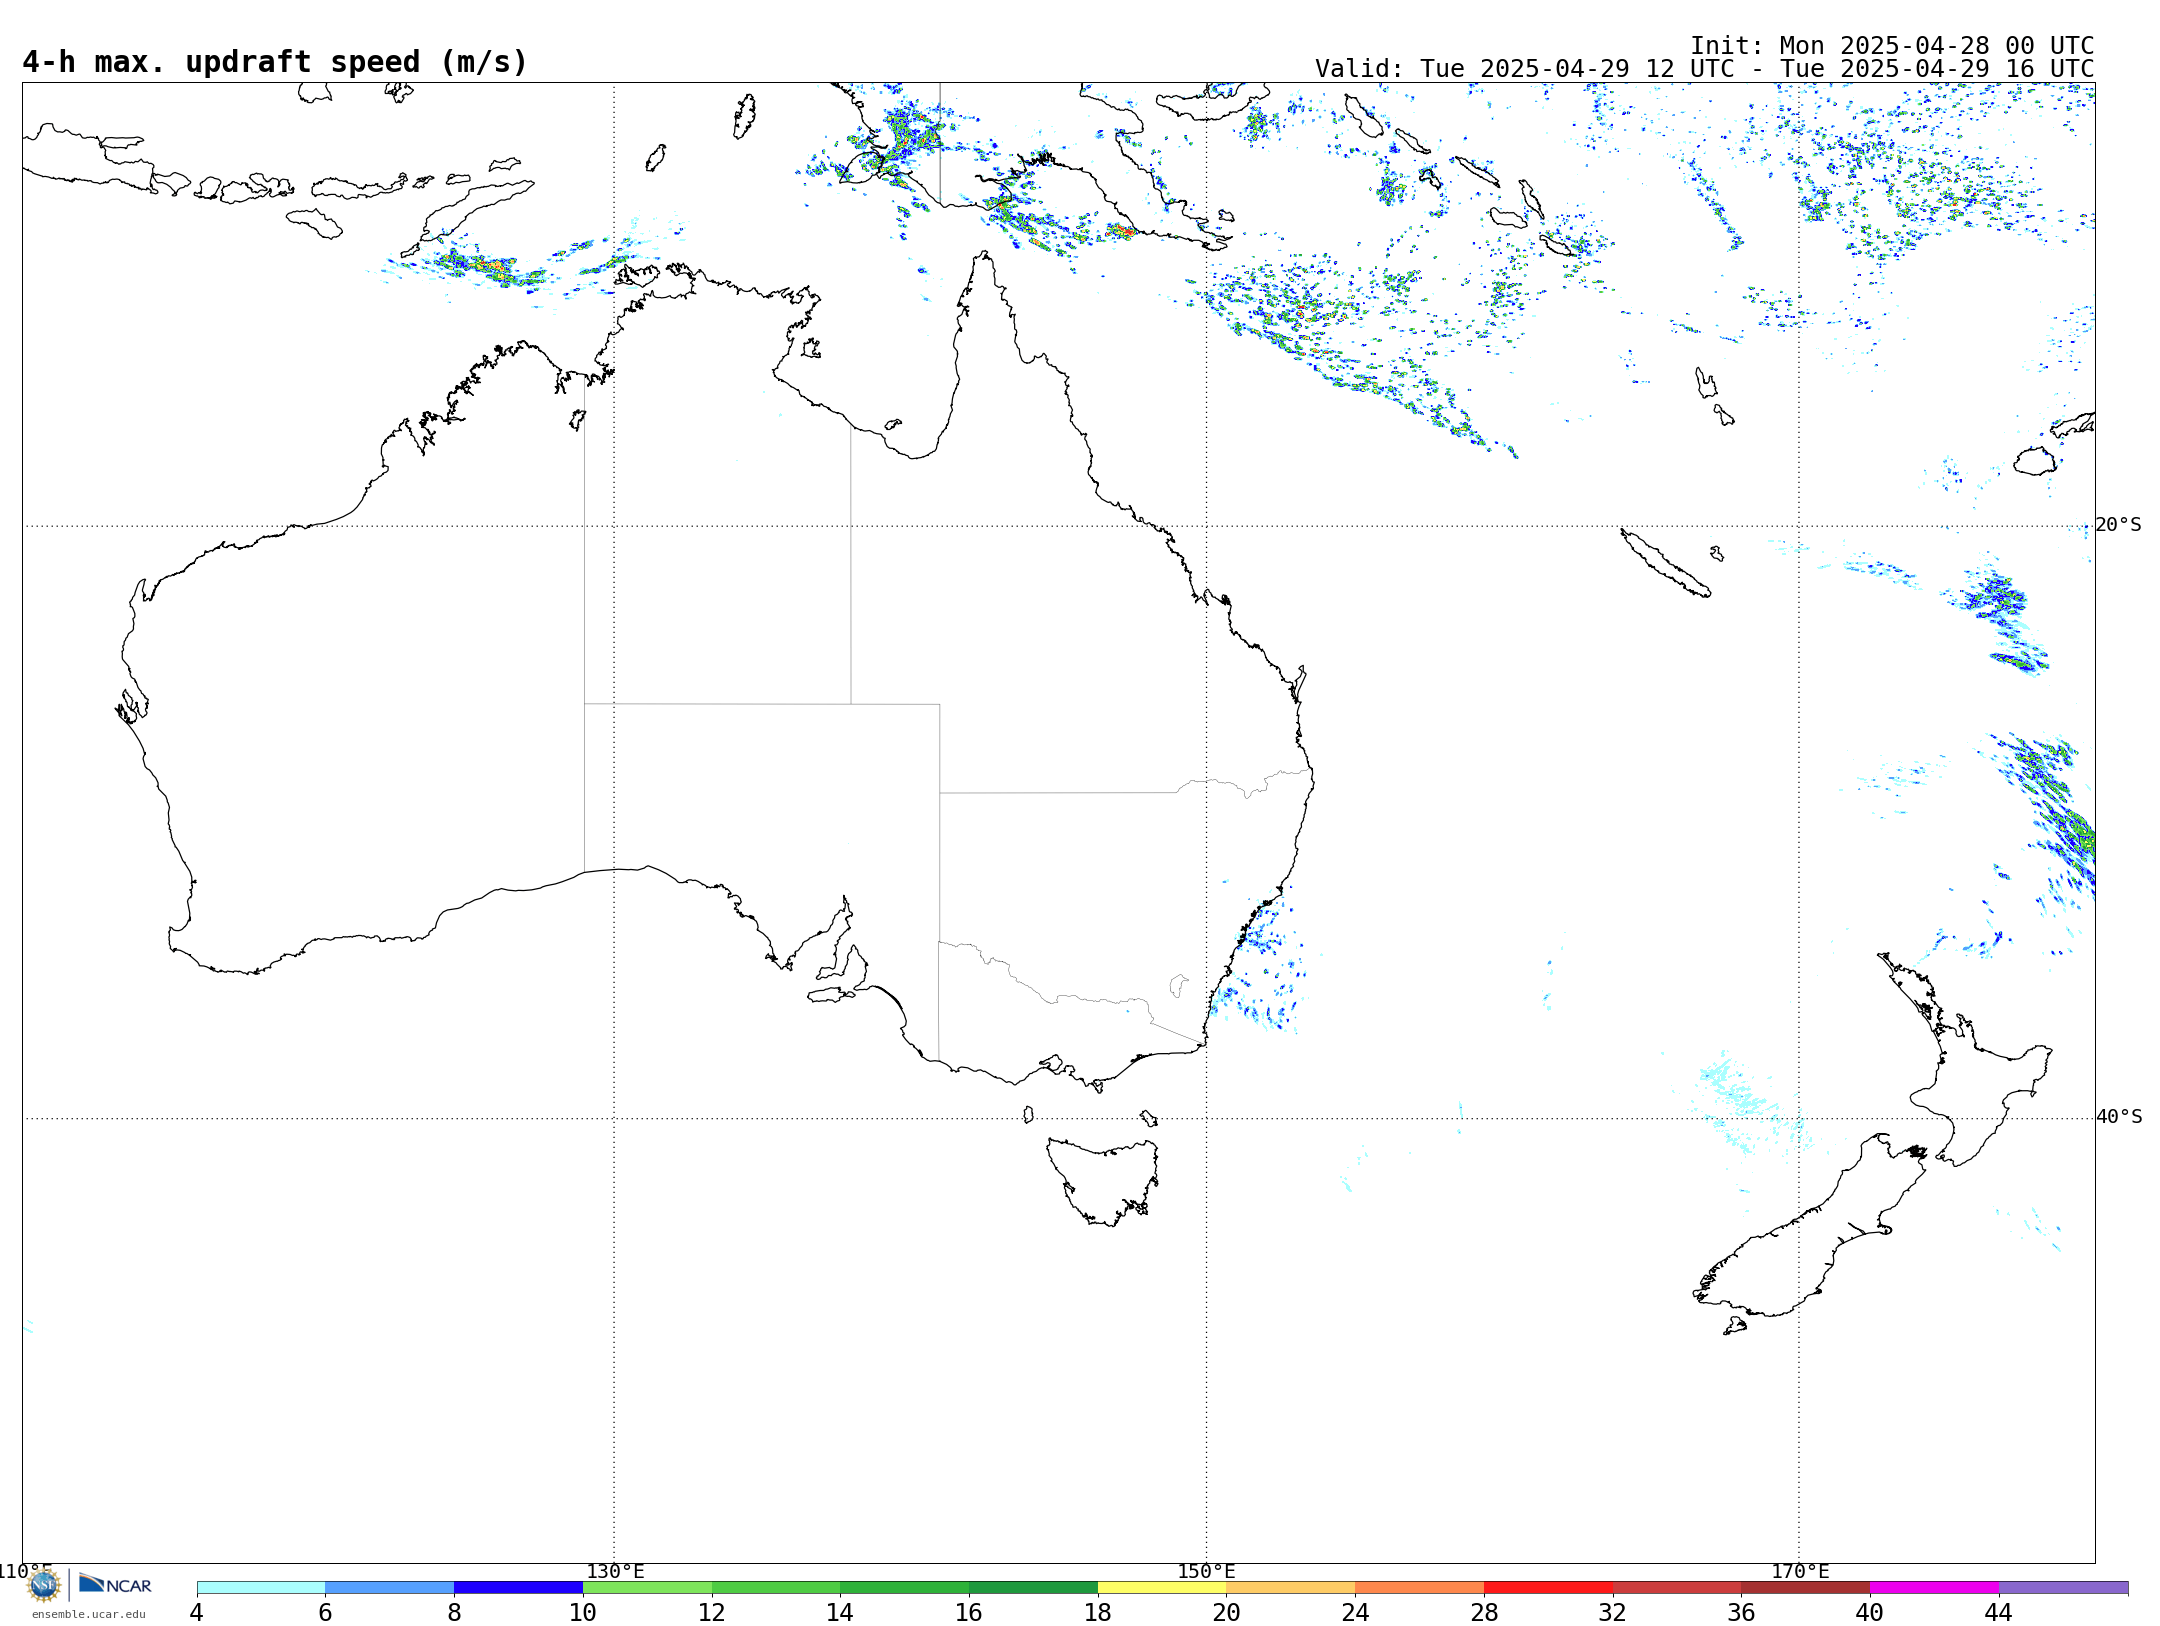Image resolution: width=2160 pixels, height=1626 pixels.
Task: Click the colorbar tick label '40'
Action: (x=1870, y=1613)
